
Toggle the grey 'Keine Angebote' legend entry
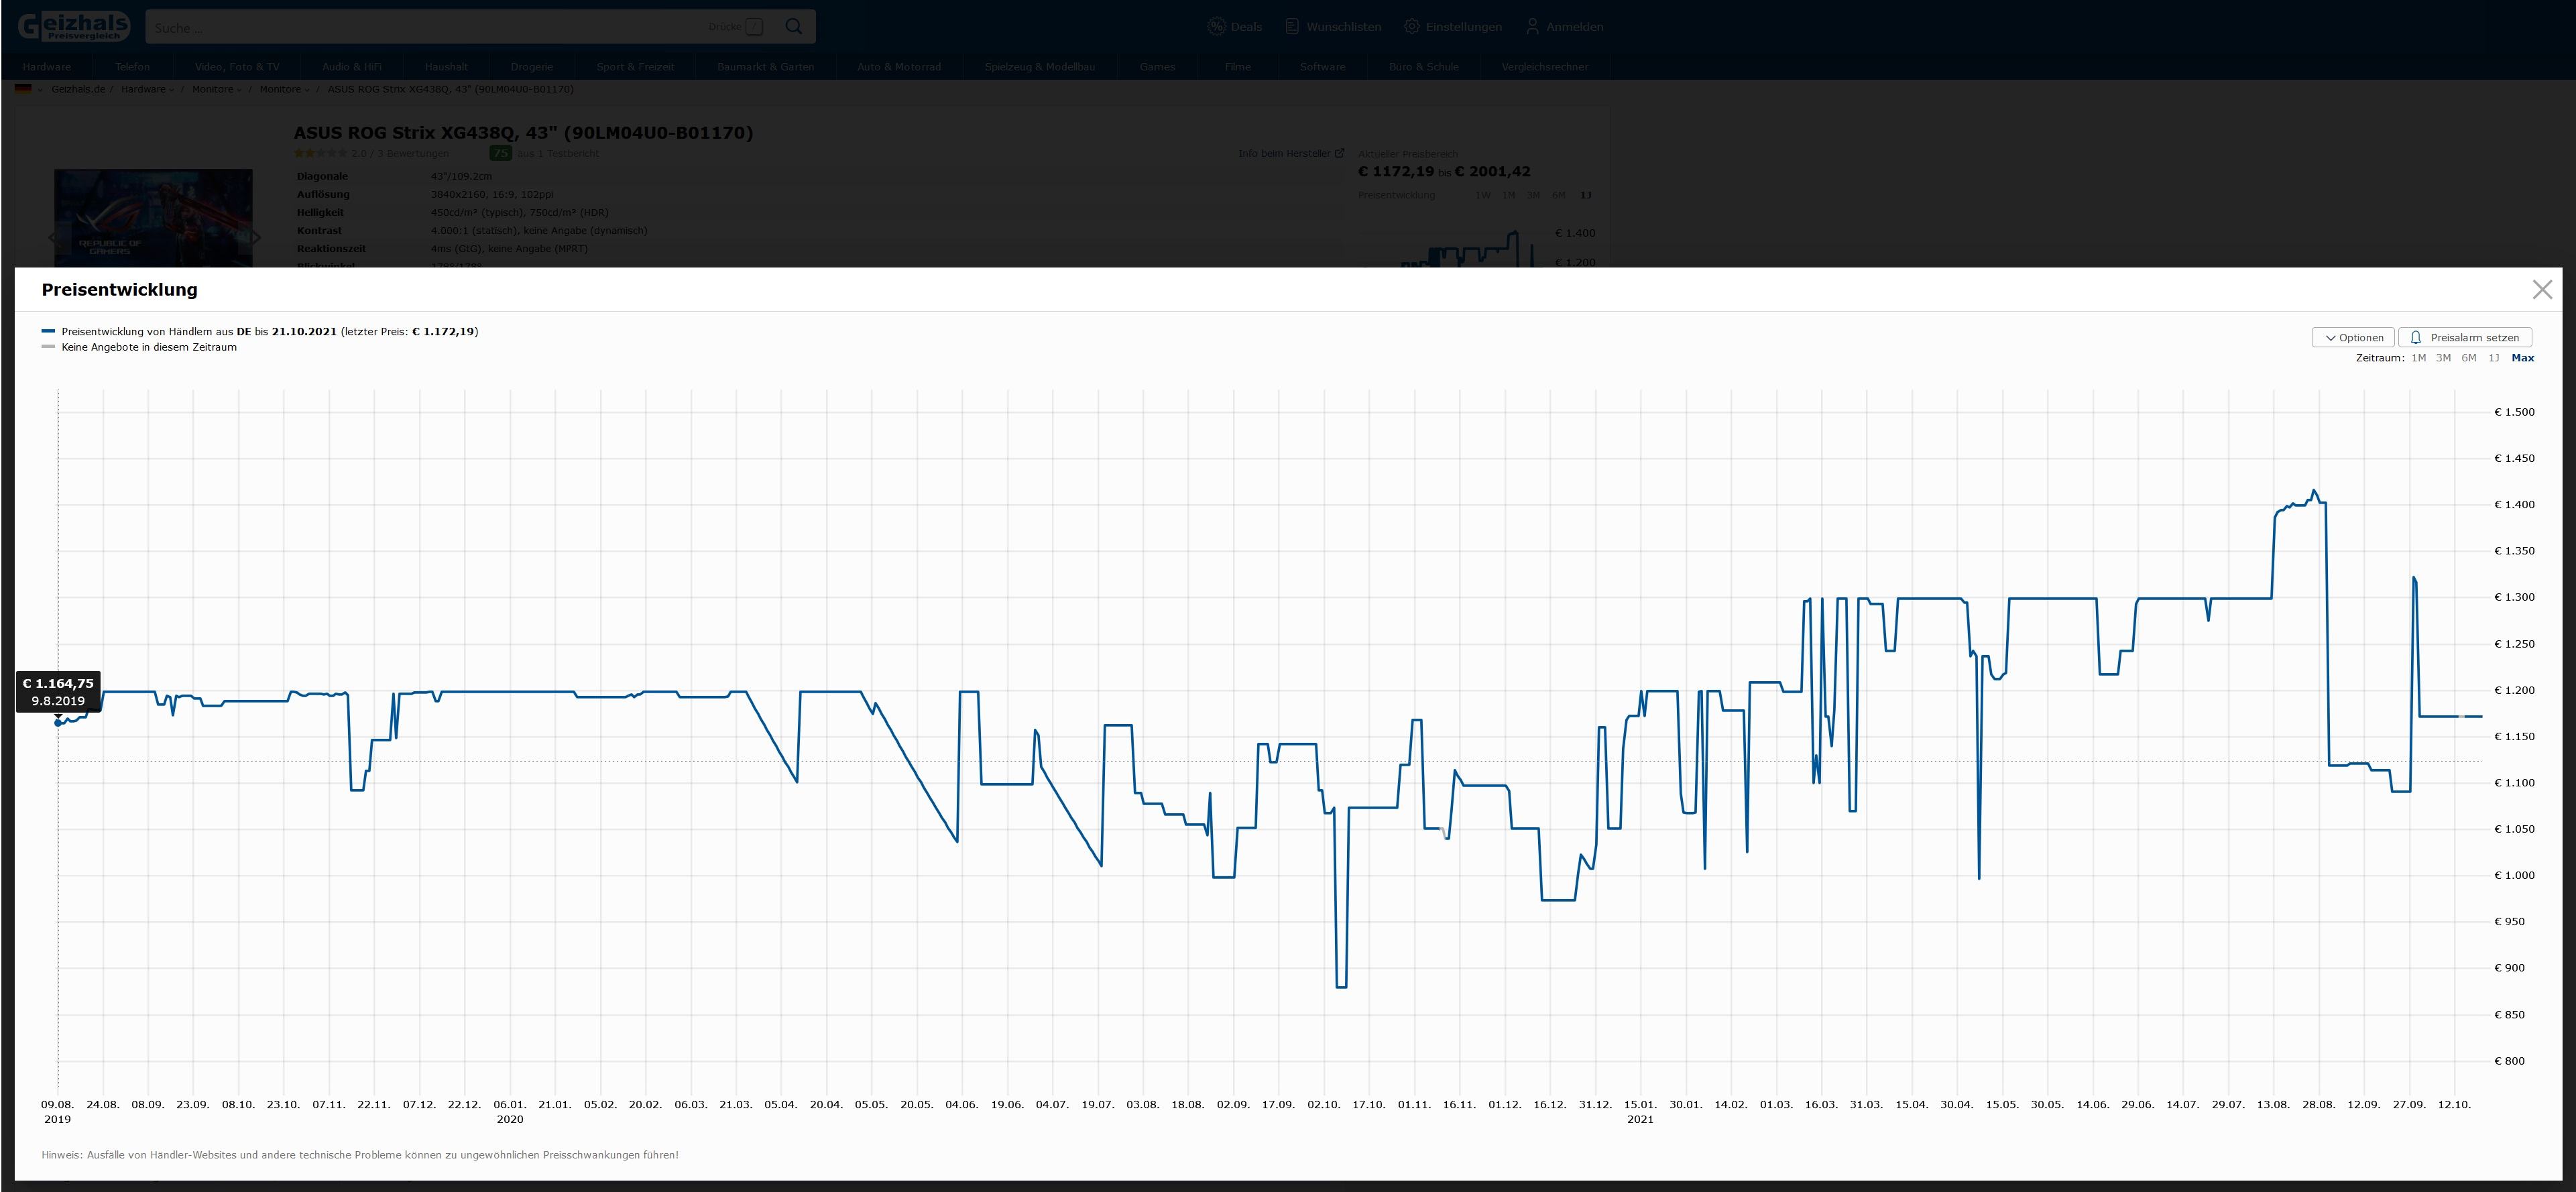pyautogui.click(x=139, y=347)
